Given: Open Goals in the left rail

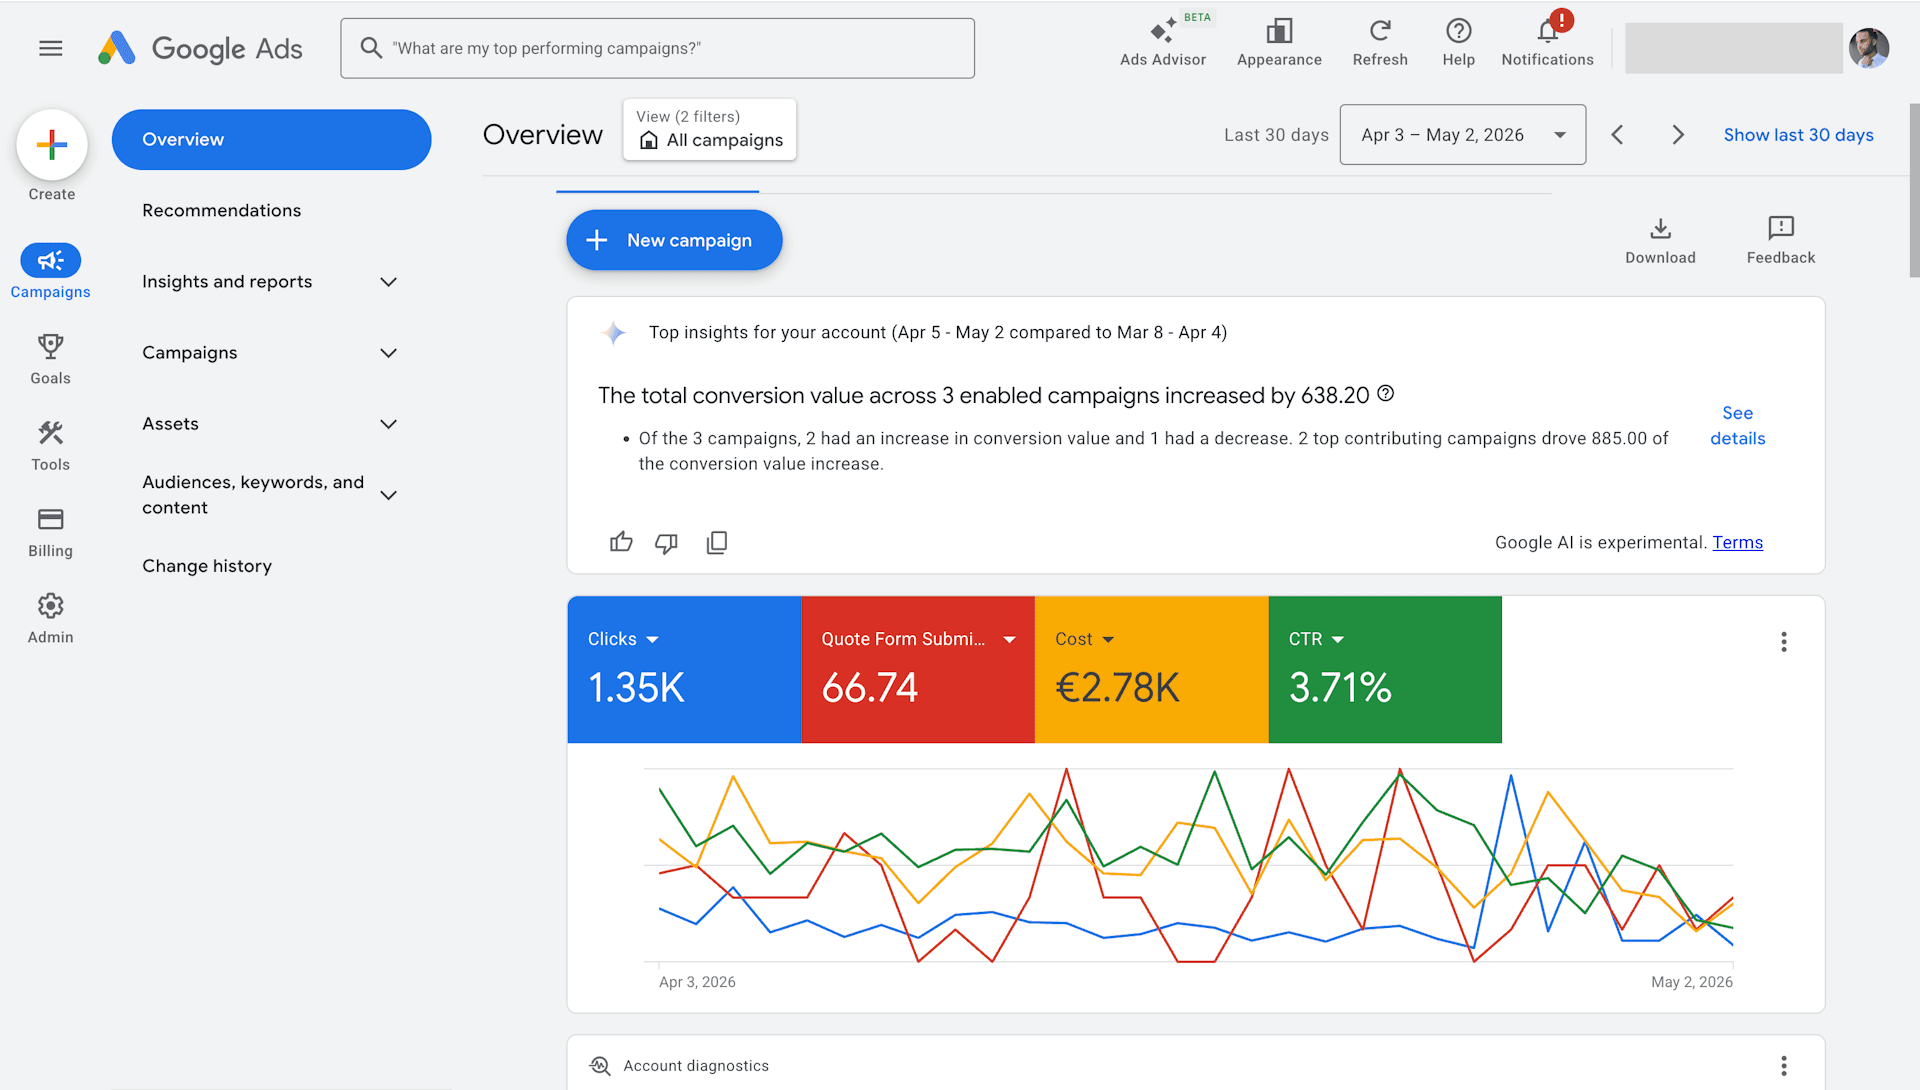Looking at the screenshot, I should [51, 359].
